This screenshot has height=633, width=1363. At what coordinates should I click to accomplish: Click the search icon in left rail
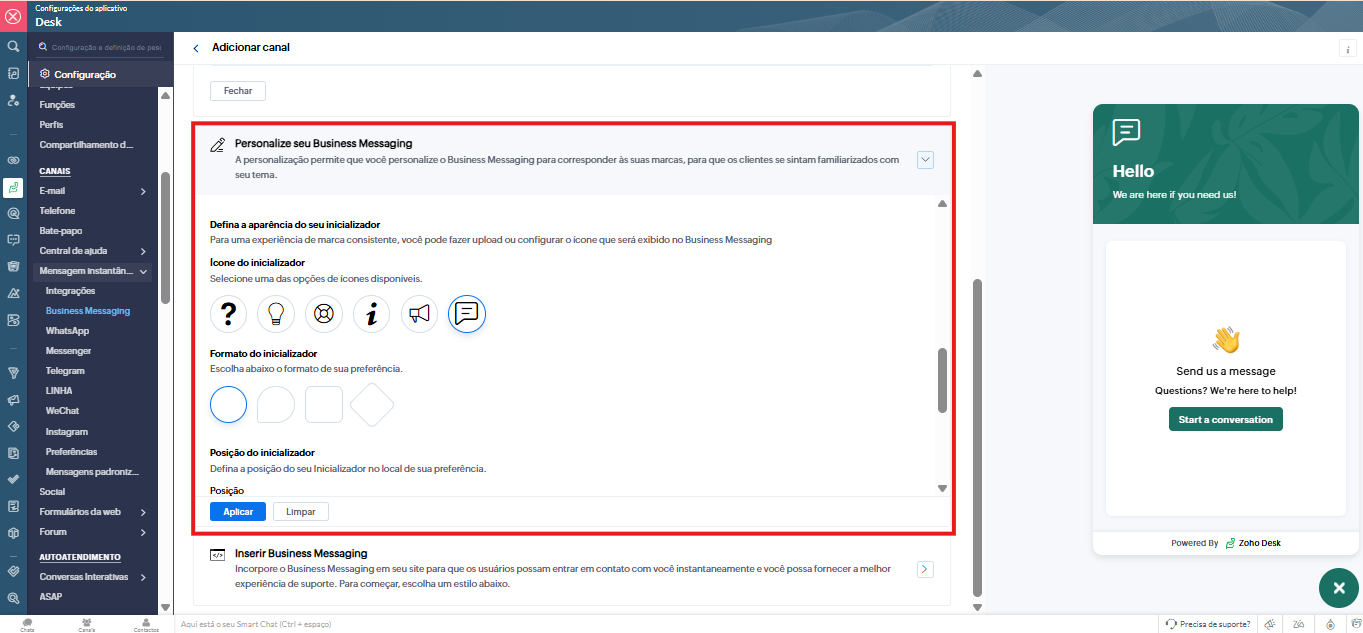point(13,46)
